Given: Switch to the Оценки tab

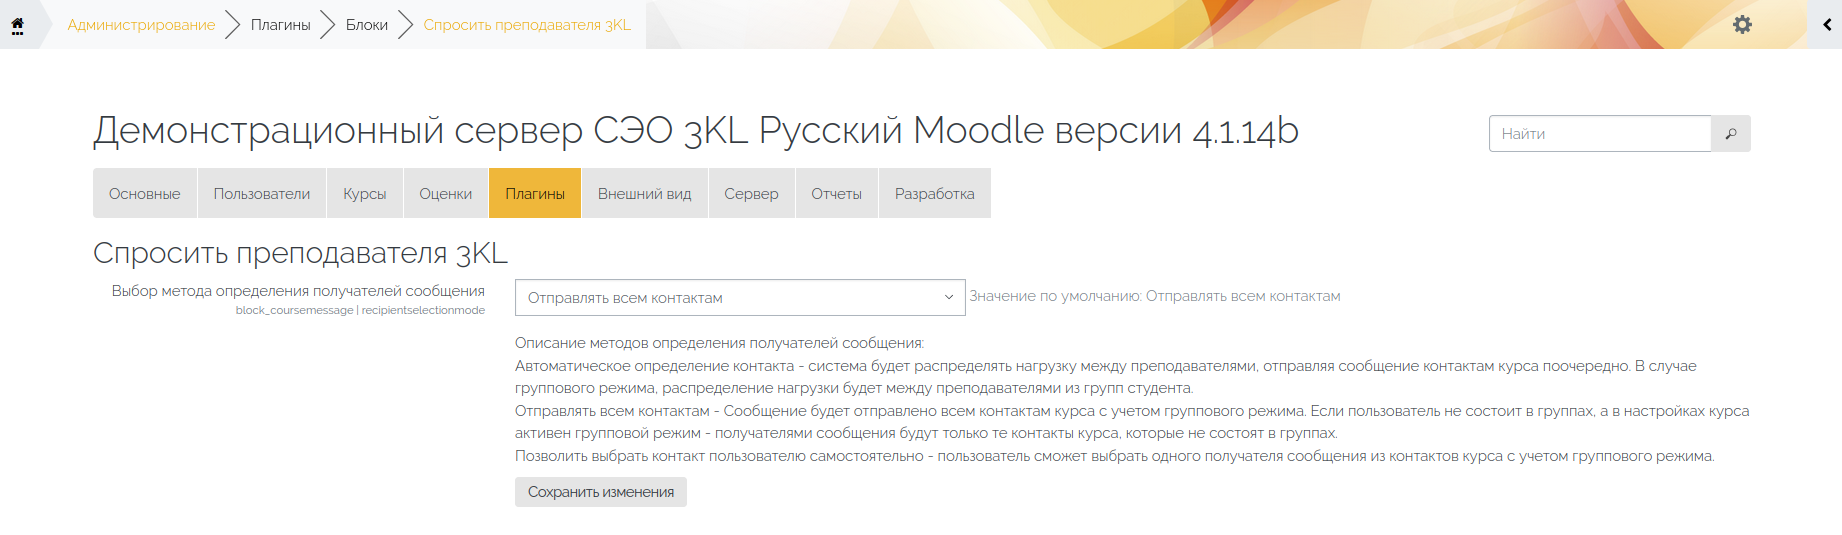Looking at the screenshot, I should click(446, 194).
